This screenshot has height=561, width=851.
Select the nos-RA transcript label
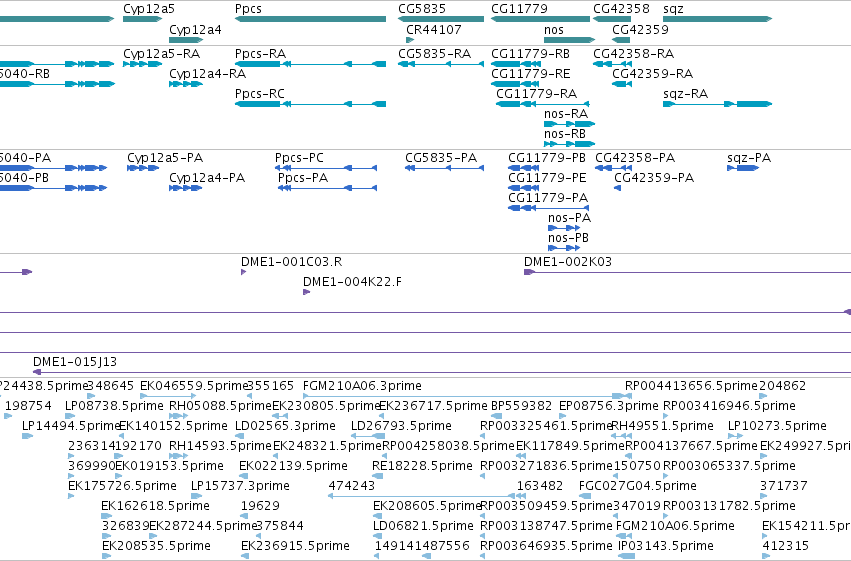(x=566, y=114)
